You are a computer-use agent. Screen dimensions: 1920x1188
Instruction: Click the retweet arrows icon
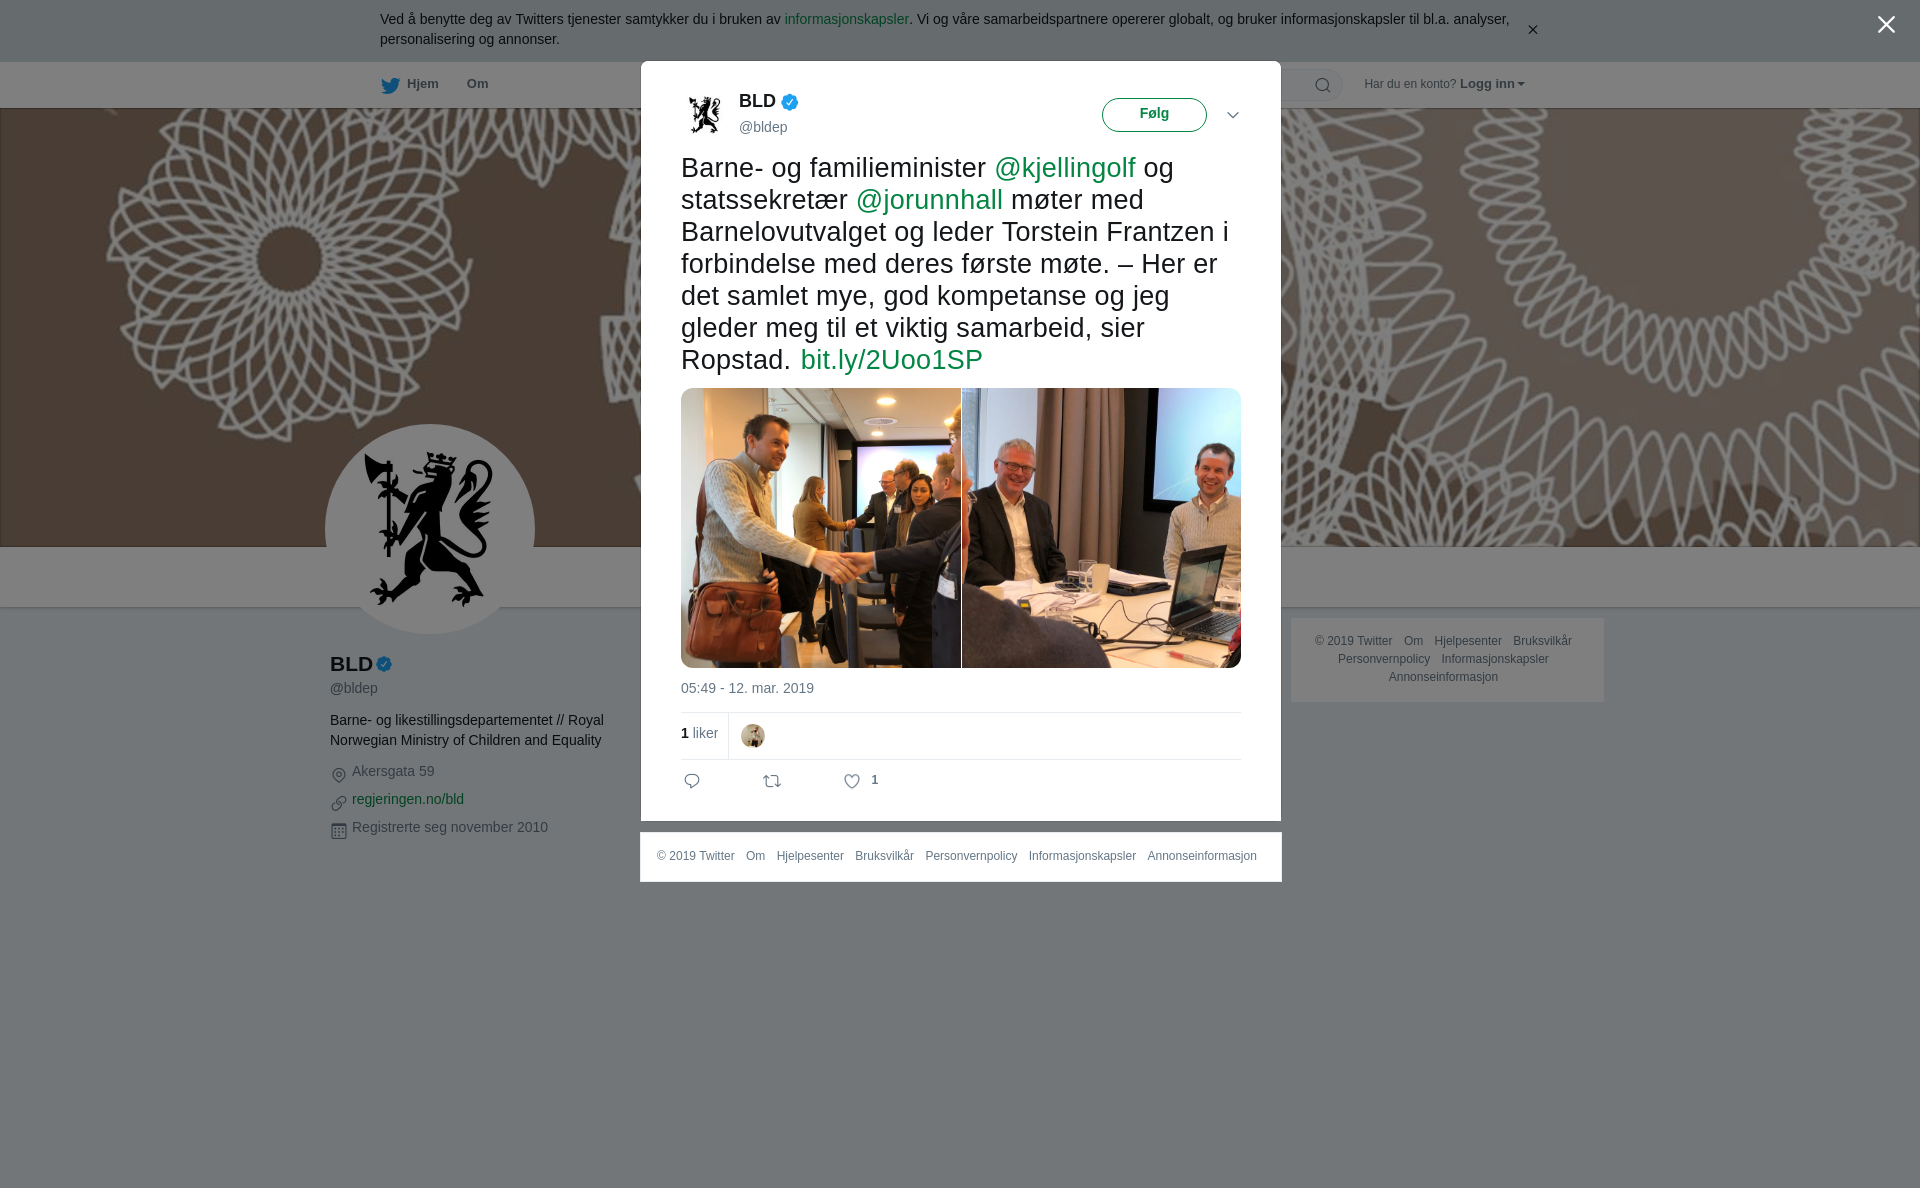point(772,781)
